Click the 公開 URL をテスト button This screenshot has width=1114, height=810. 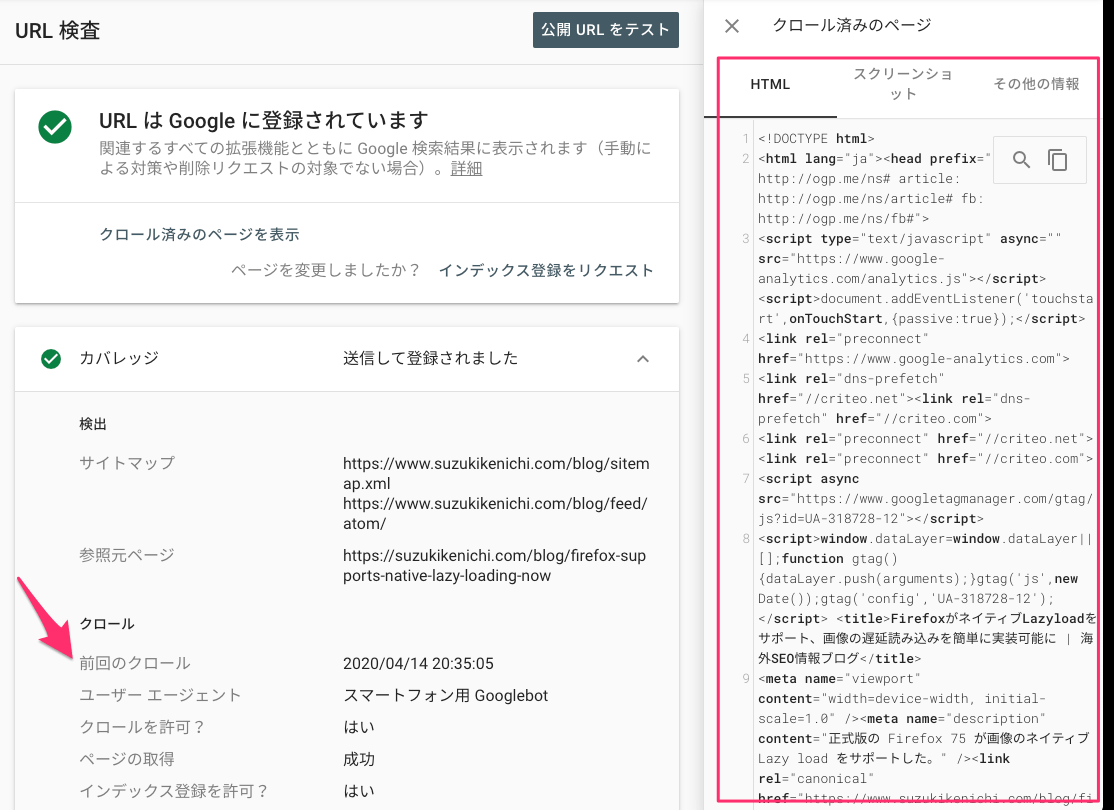pyautogui.click(x=605, y=30)
